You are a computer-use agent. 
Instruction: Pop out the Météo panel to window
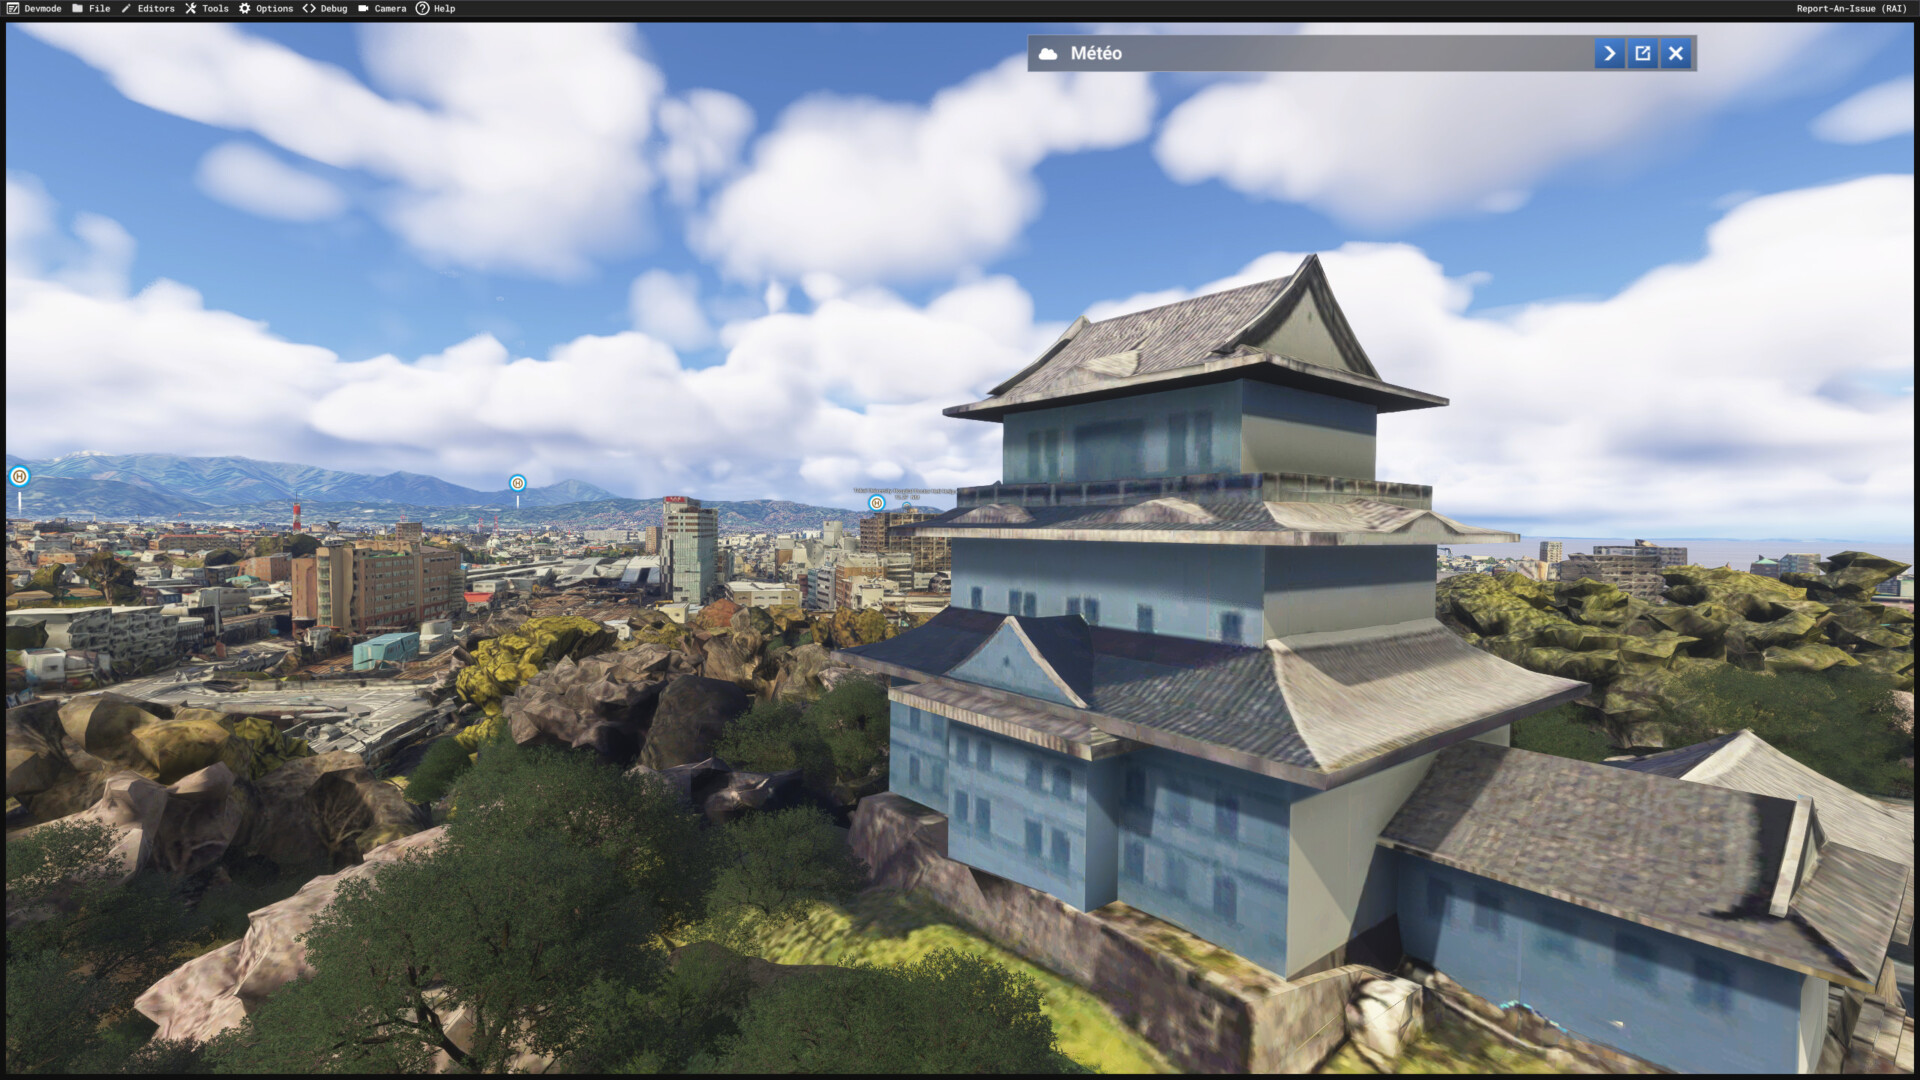click(x=1643, y=54)
